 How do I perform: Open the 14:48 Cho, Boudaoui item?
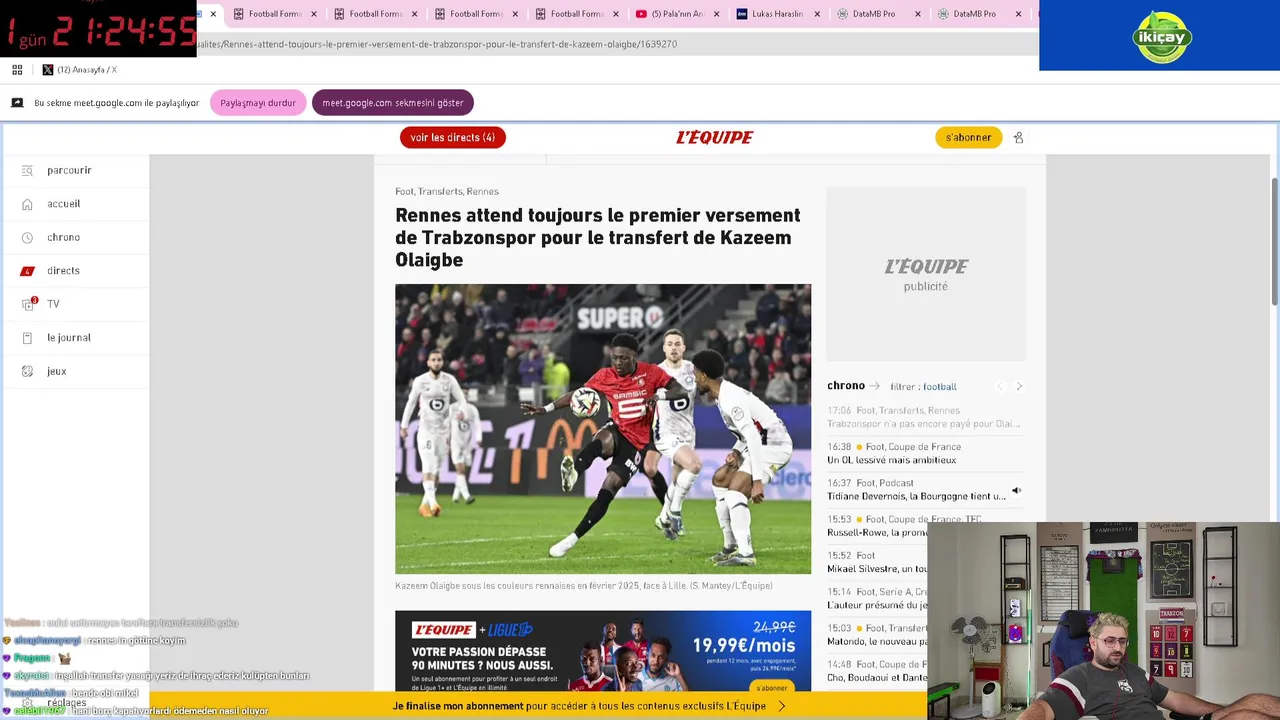[877, 671]
